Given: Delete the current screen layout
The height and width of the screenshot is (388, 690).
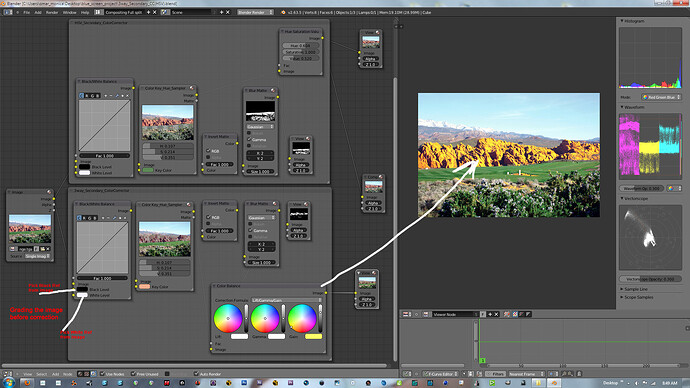Looking at the screenshot, I should tap(154, 12).
